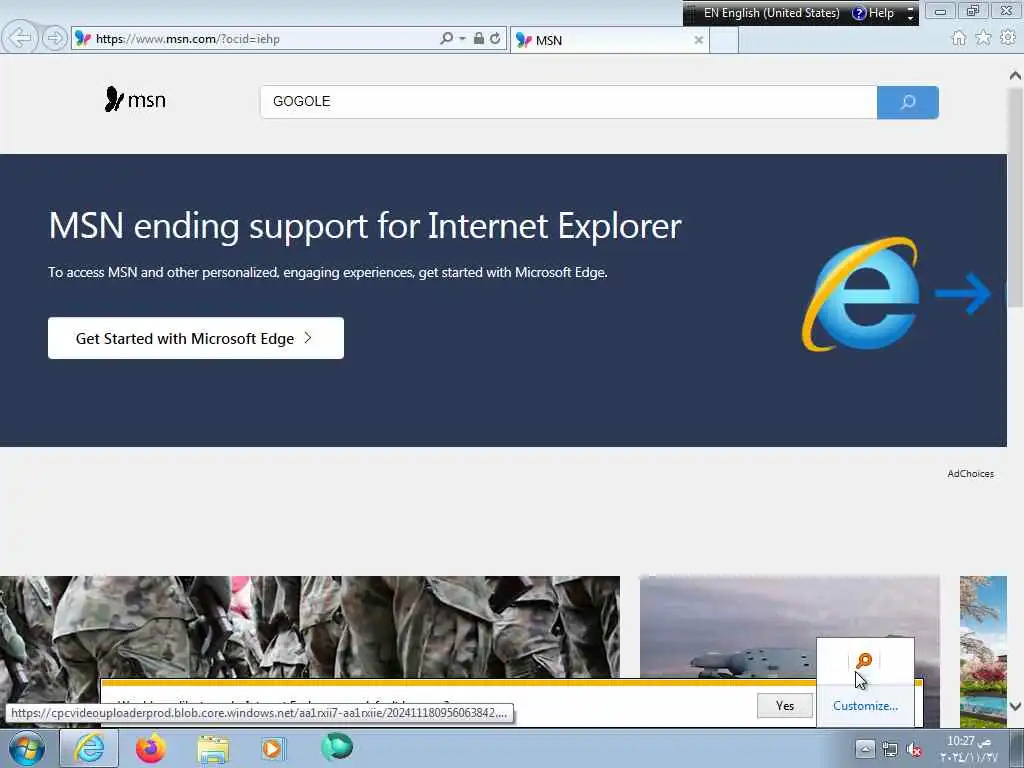Click the page scrollbar down arrow
The width and height of the screenshot is (1024, 768).
point(1015,706)
